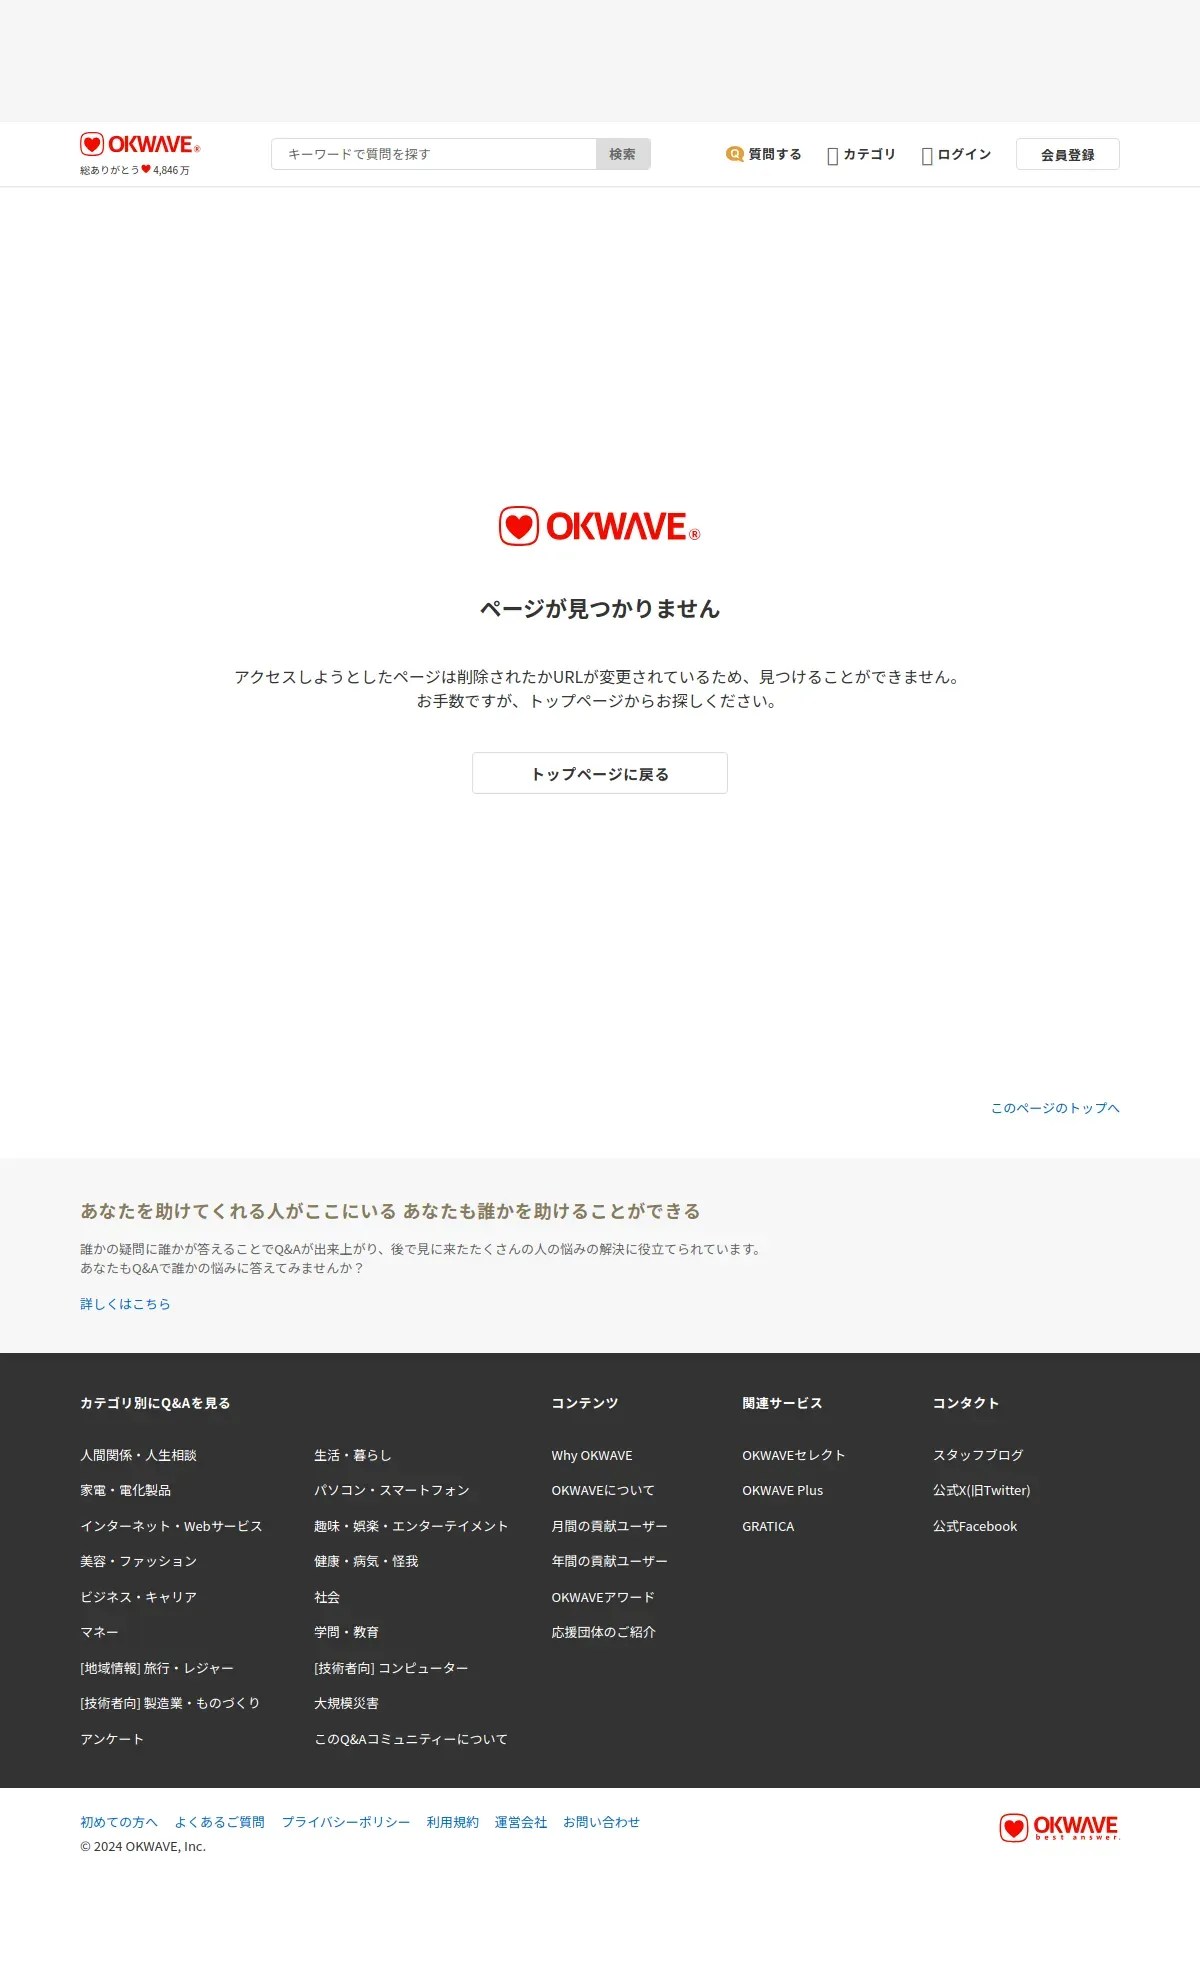The width and height of the screenshot is (1200, 1983).
Task: Open 初めての方へ footer link
Action: click(119, 1822)
